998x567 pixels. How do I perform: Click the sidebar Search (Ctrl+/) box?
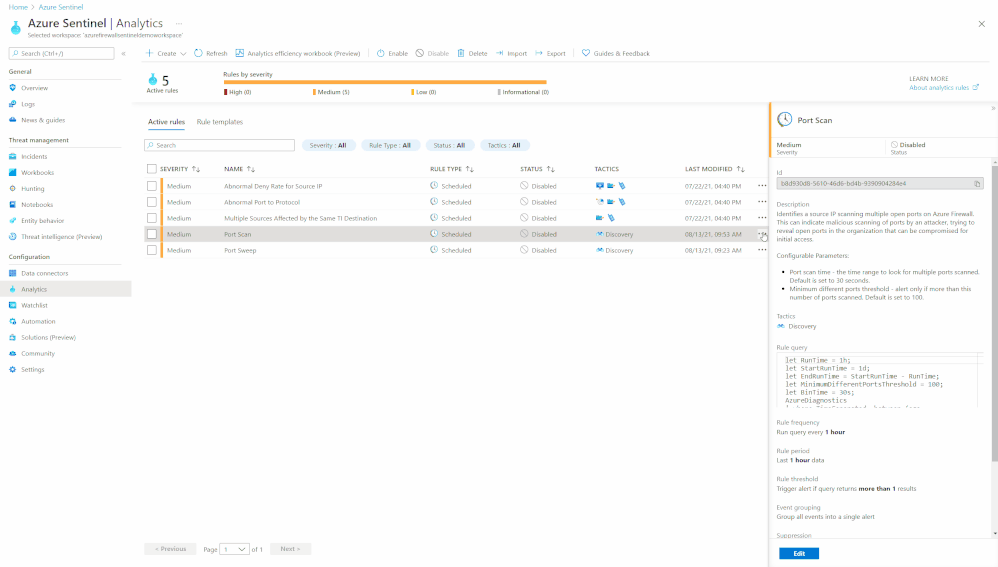coord(62,53)
